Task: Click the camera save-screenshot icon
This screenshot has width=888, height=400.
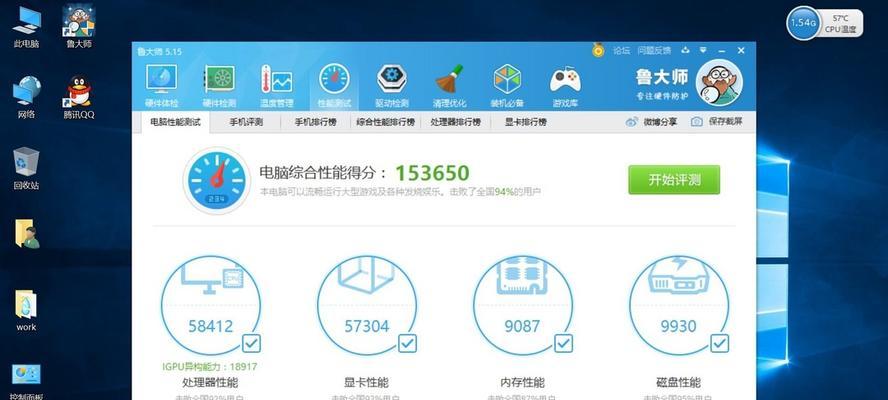Action: point(697,122)
